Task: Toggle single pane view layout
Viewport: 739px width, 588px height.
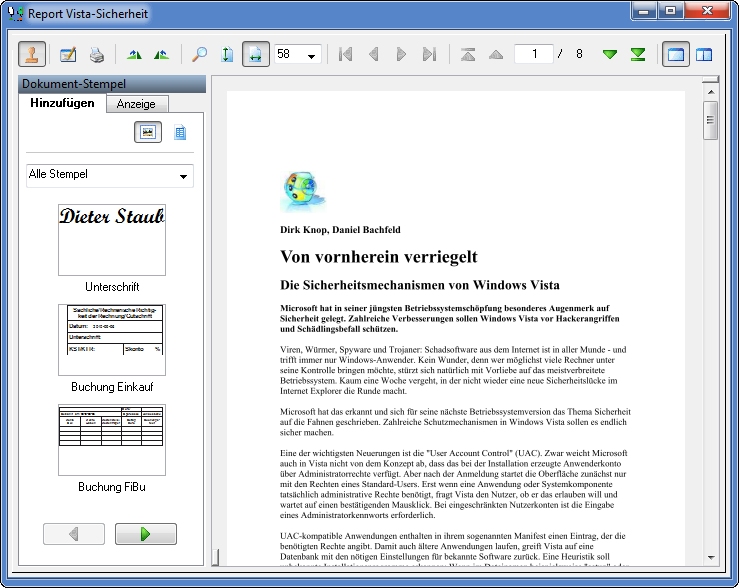Action: click(676, 54)
